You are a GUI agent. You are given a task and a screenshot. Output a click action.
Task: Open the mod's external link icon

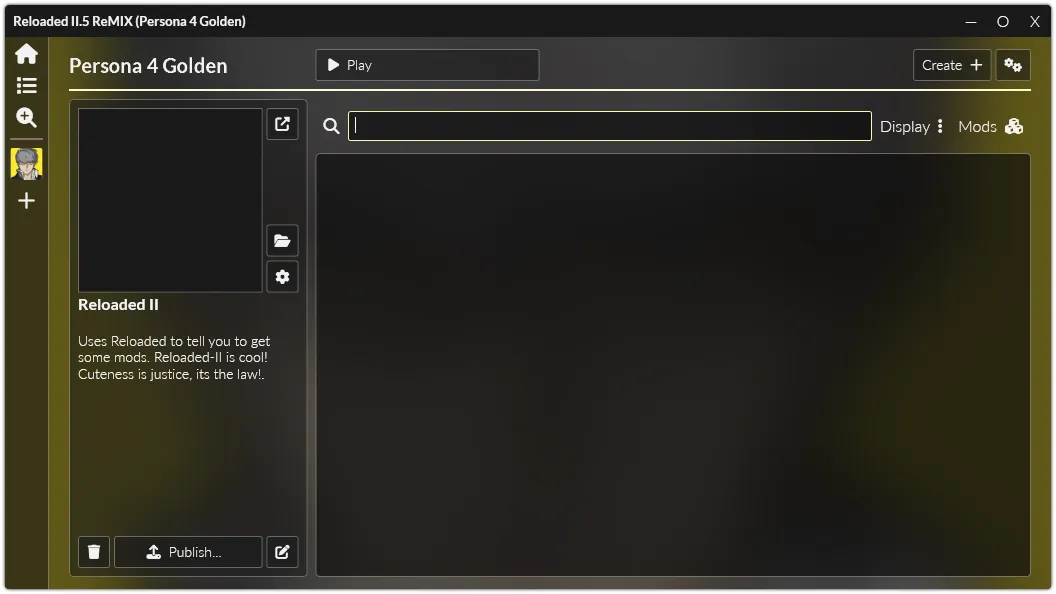[x=282, y=124]
